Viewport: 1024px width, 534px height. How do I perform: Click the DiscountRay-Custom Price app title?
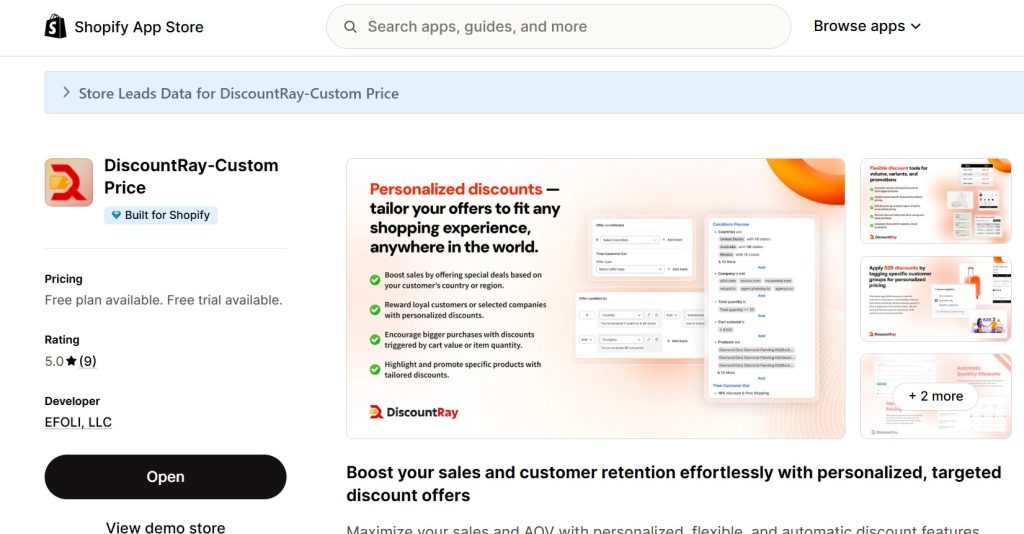tap(191, 176)
